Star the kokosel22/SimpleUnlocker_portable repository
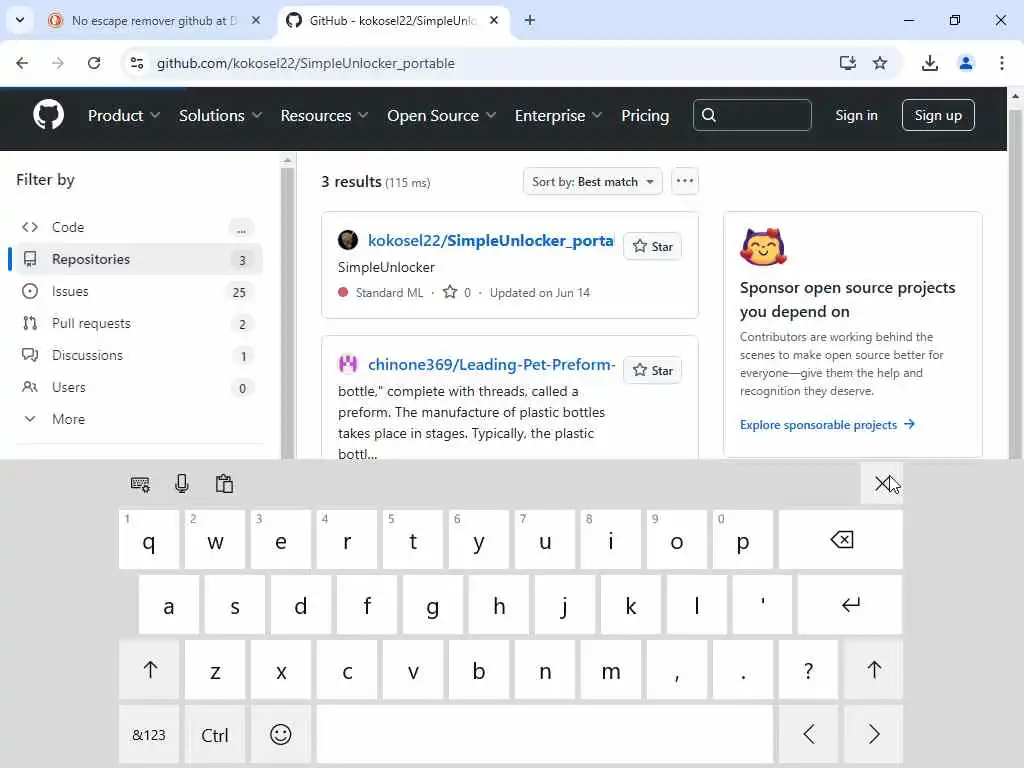This screenshot has width=1024, height=768. pyautogui.click(x=652, y=246)
